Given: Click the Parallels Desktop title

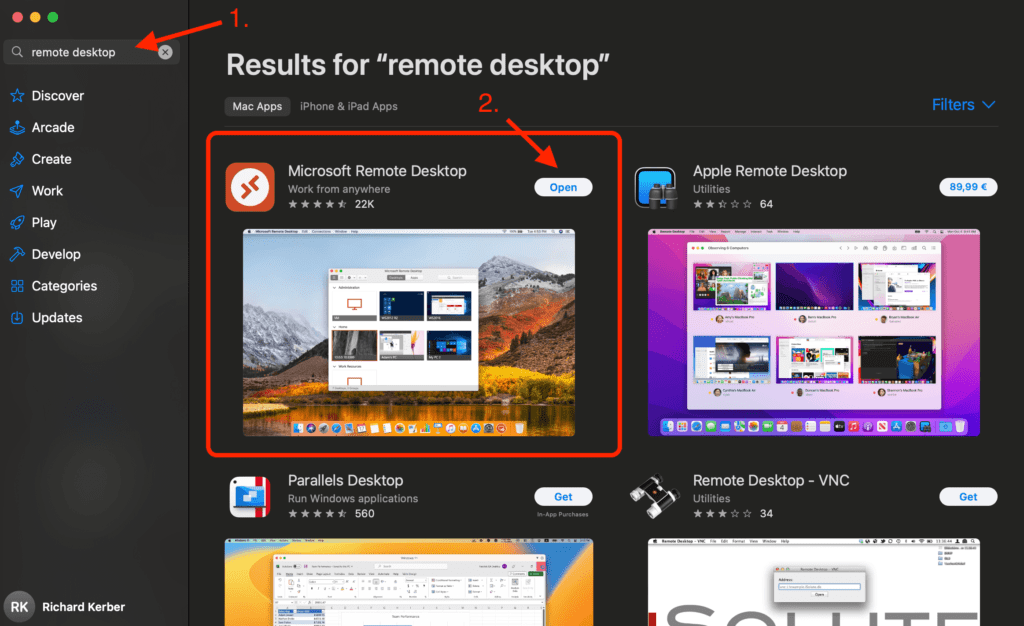Looking at the screenshot, I should pos(345,480).
